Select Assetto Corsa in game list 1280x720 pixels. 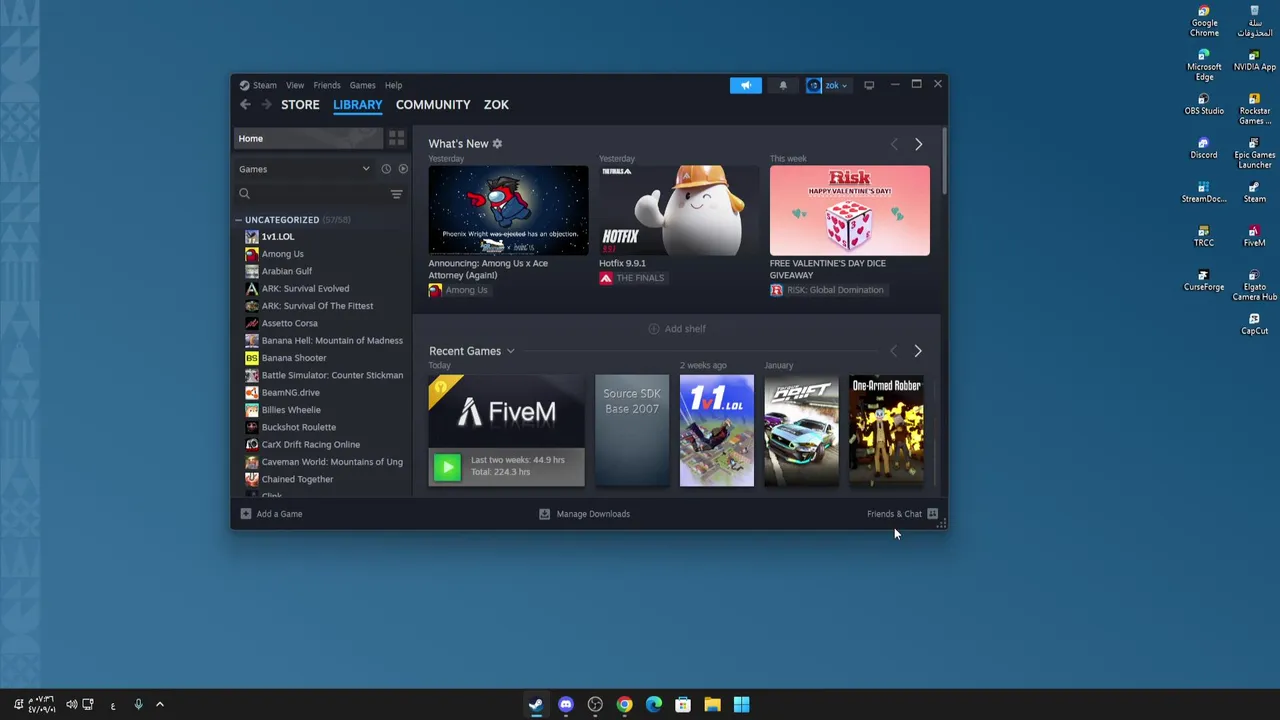point(289,323)
